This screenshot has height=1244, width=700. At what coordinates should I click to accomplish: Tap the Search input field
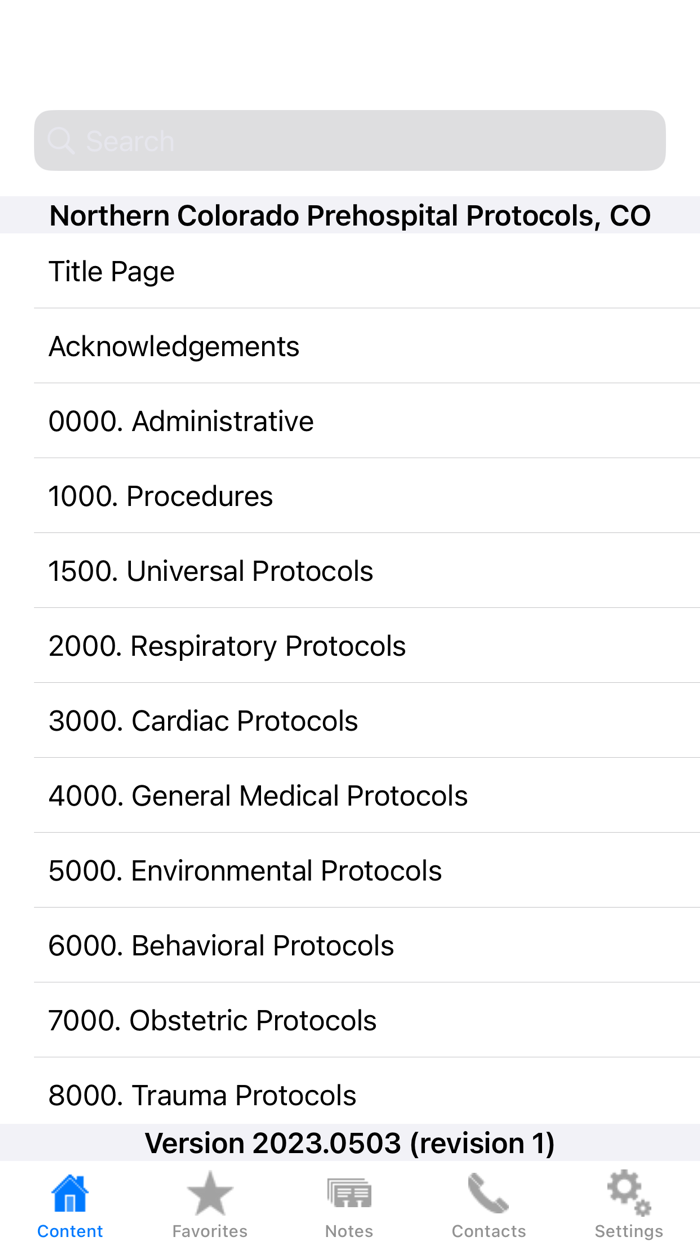click(350, 140)
